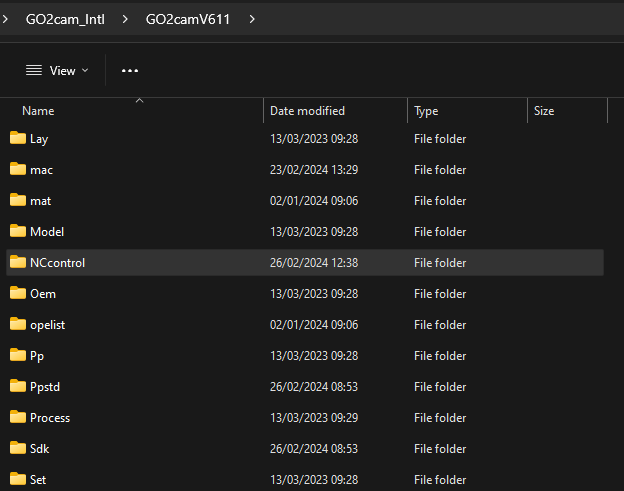Select the Sdk folder name
Viewport: 624px width, 491px height.
pos(39,449)
